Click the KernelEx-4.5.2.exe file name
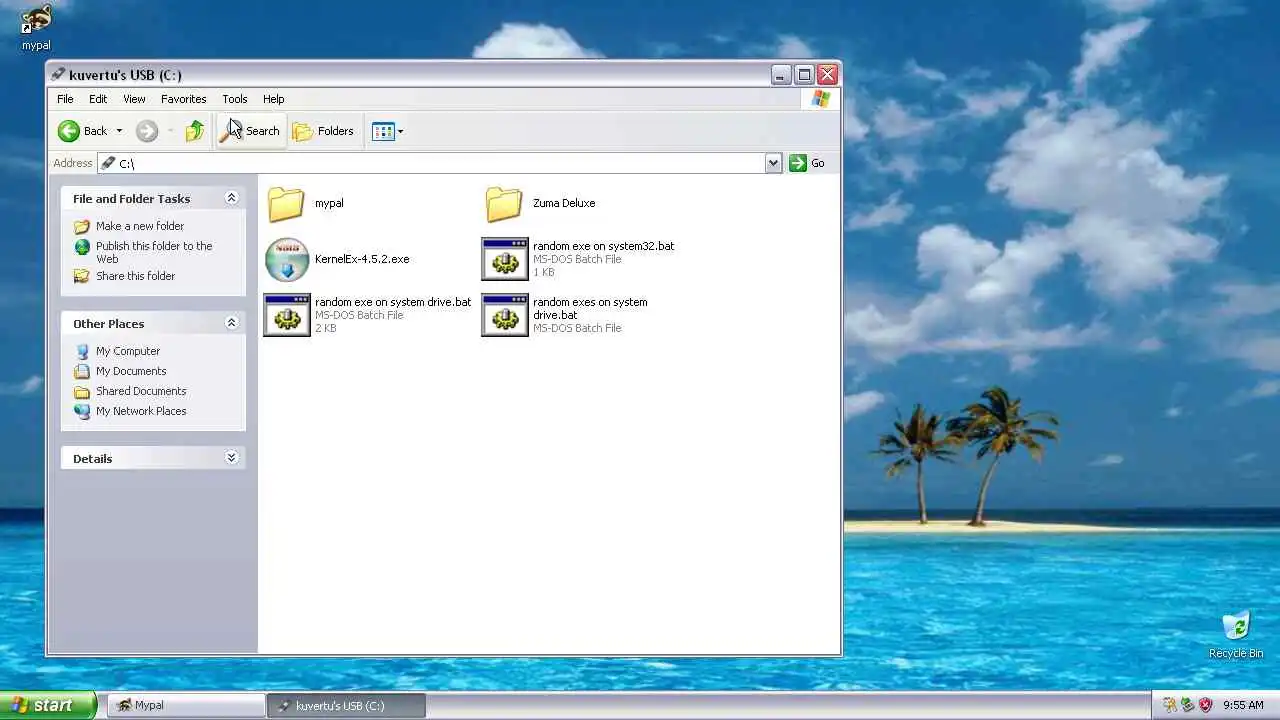This screenshot has height=720, width=1280. (x=362, y=259)
